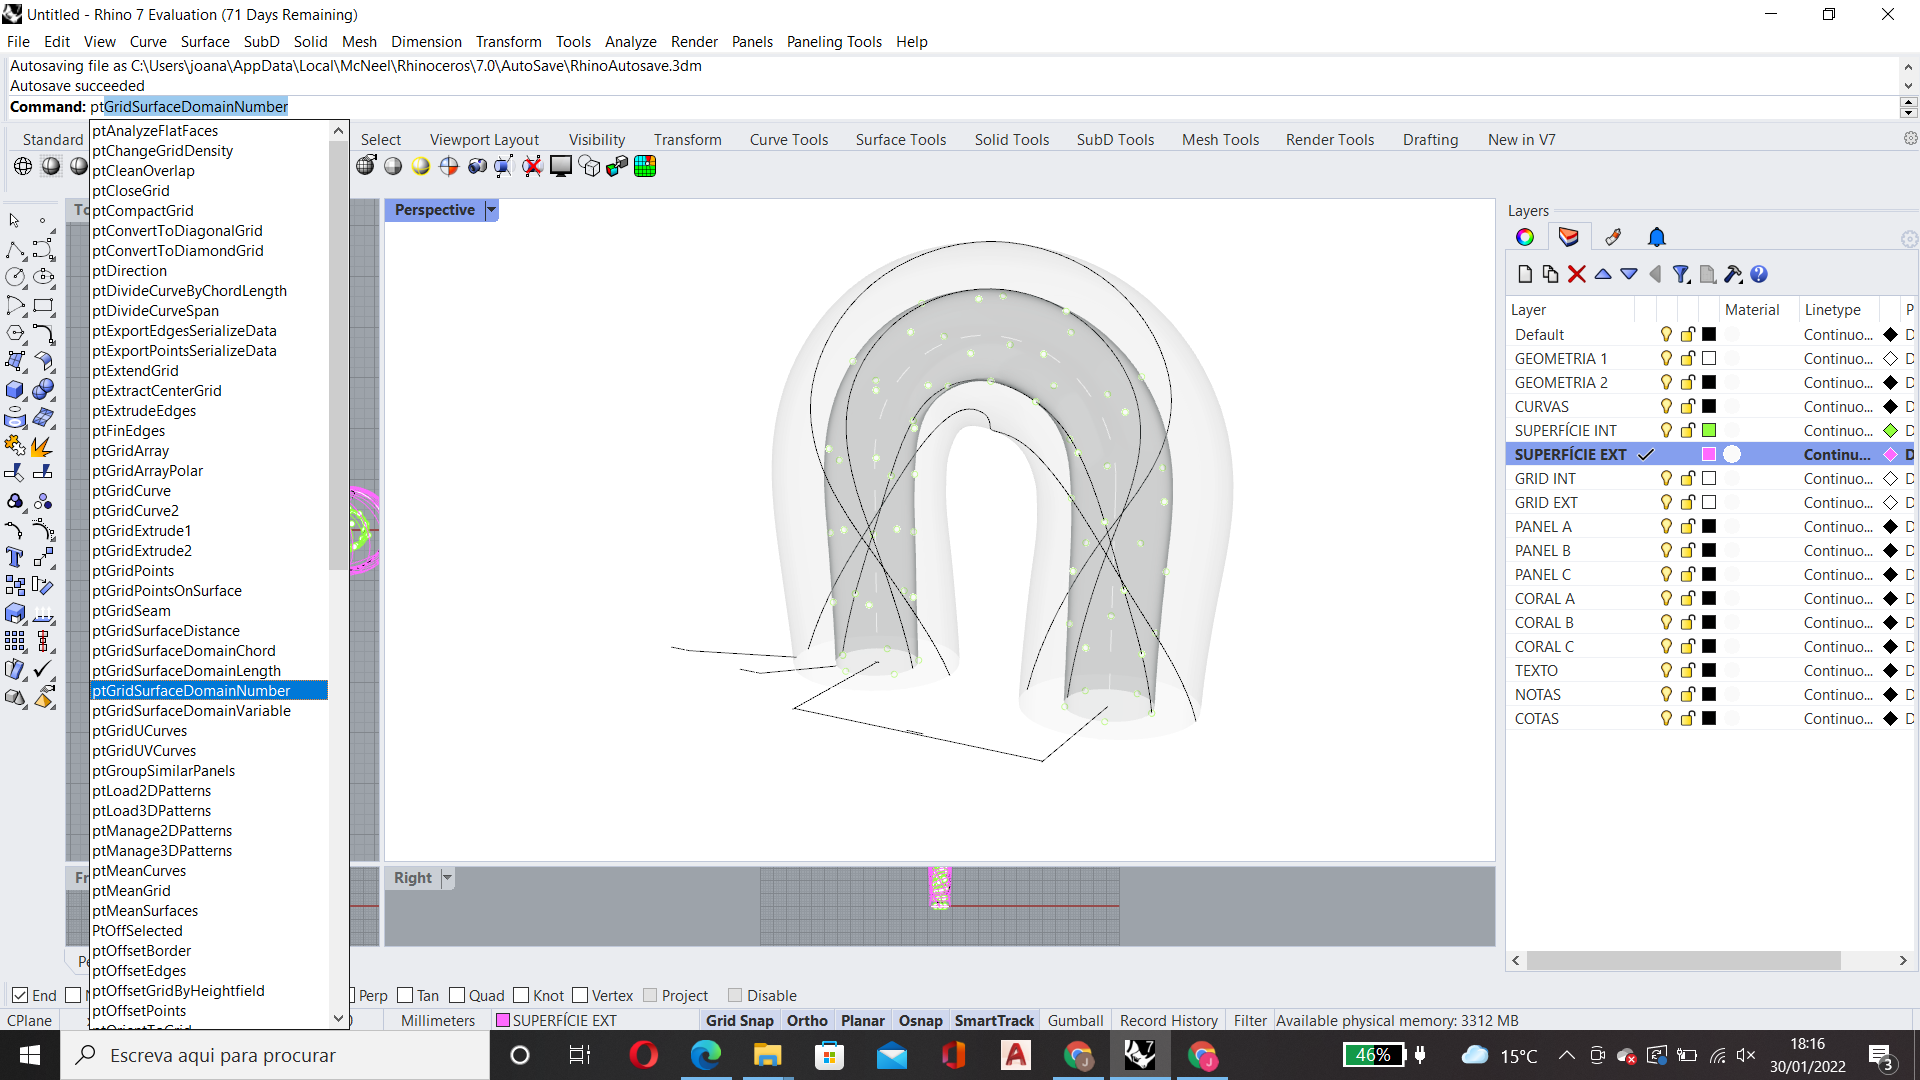The width and height of the screenshot is (1920, 1080).
Task: Open Layers panel help icon
Action: (1759, 274)
